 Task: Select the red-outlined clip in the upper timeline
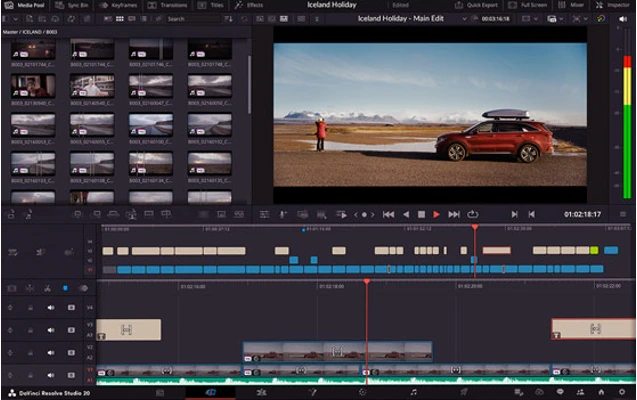[x=496, y=251]
